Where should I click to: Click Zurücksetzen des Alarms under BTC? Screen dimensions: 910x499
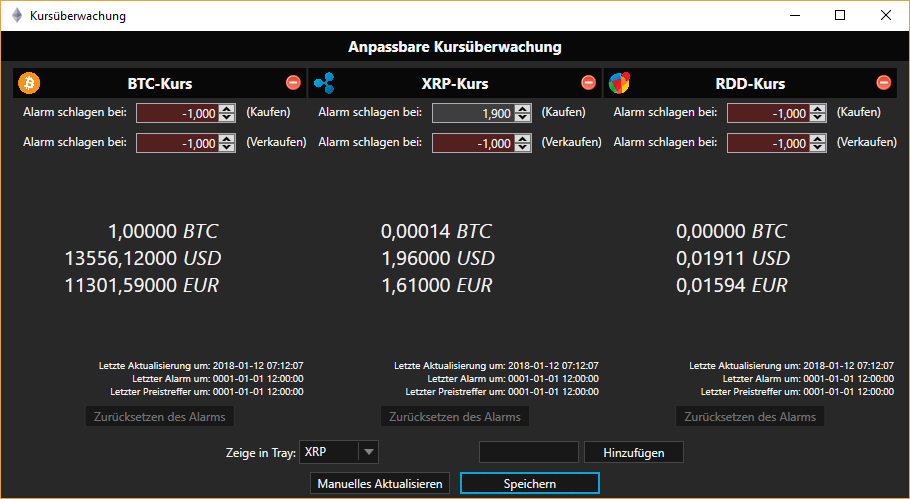pyautogui.click(x=160, y=417)
